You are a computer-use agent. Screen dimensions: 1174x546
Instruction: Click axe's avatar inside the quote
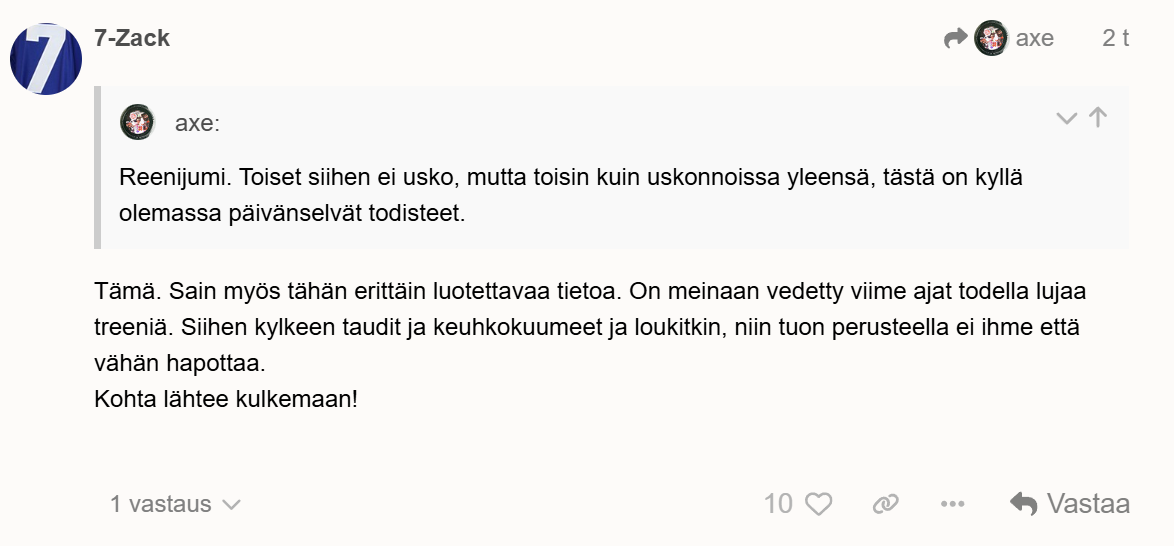coord(138,122)
